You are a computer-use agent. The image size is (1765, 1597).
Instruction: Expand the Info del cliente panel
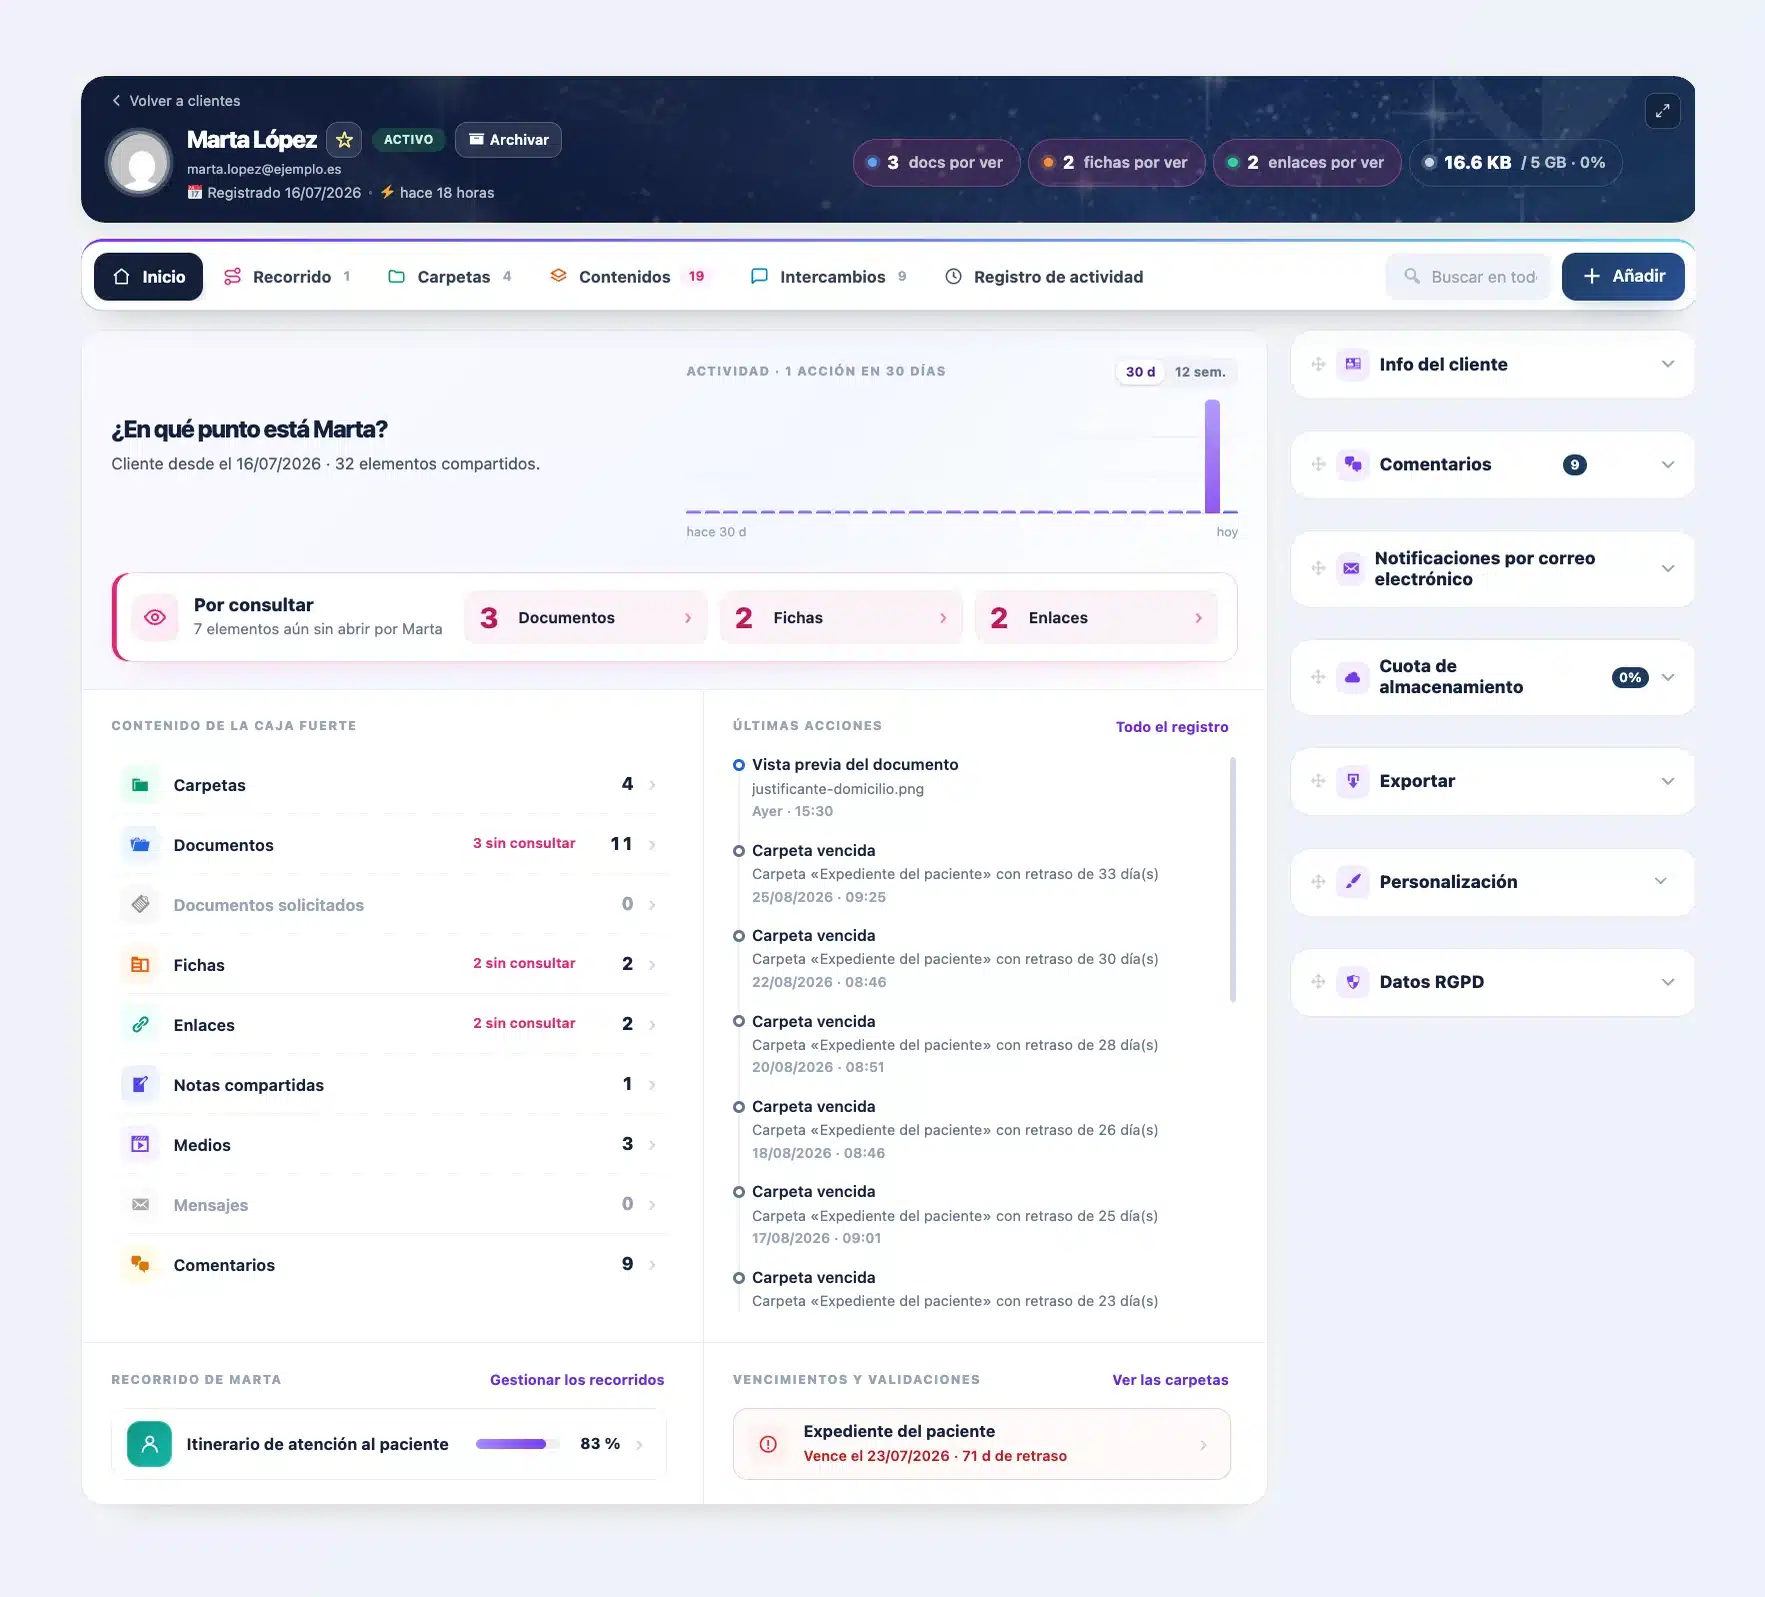[x=1667, y=364]
